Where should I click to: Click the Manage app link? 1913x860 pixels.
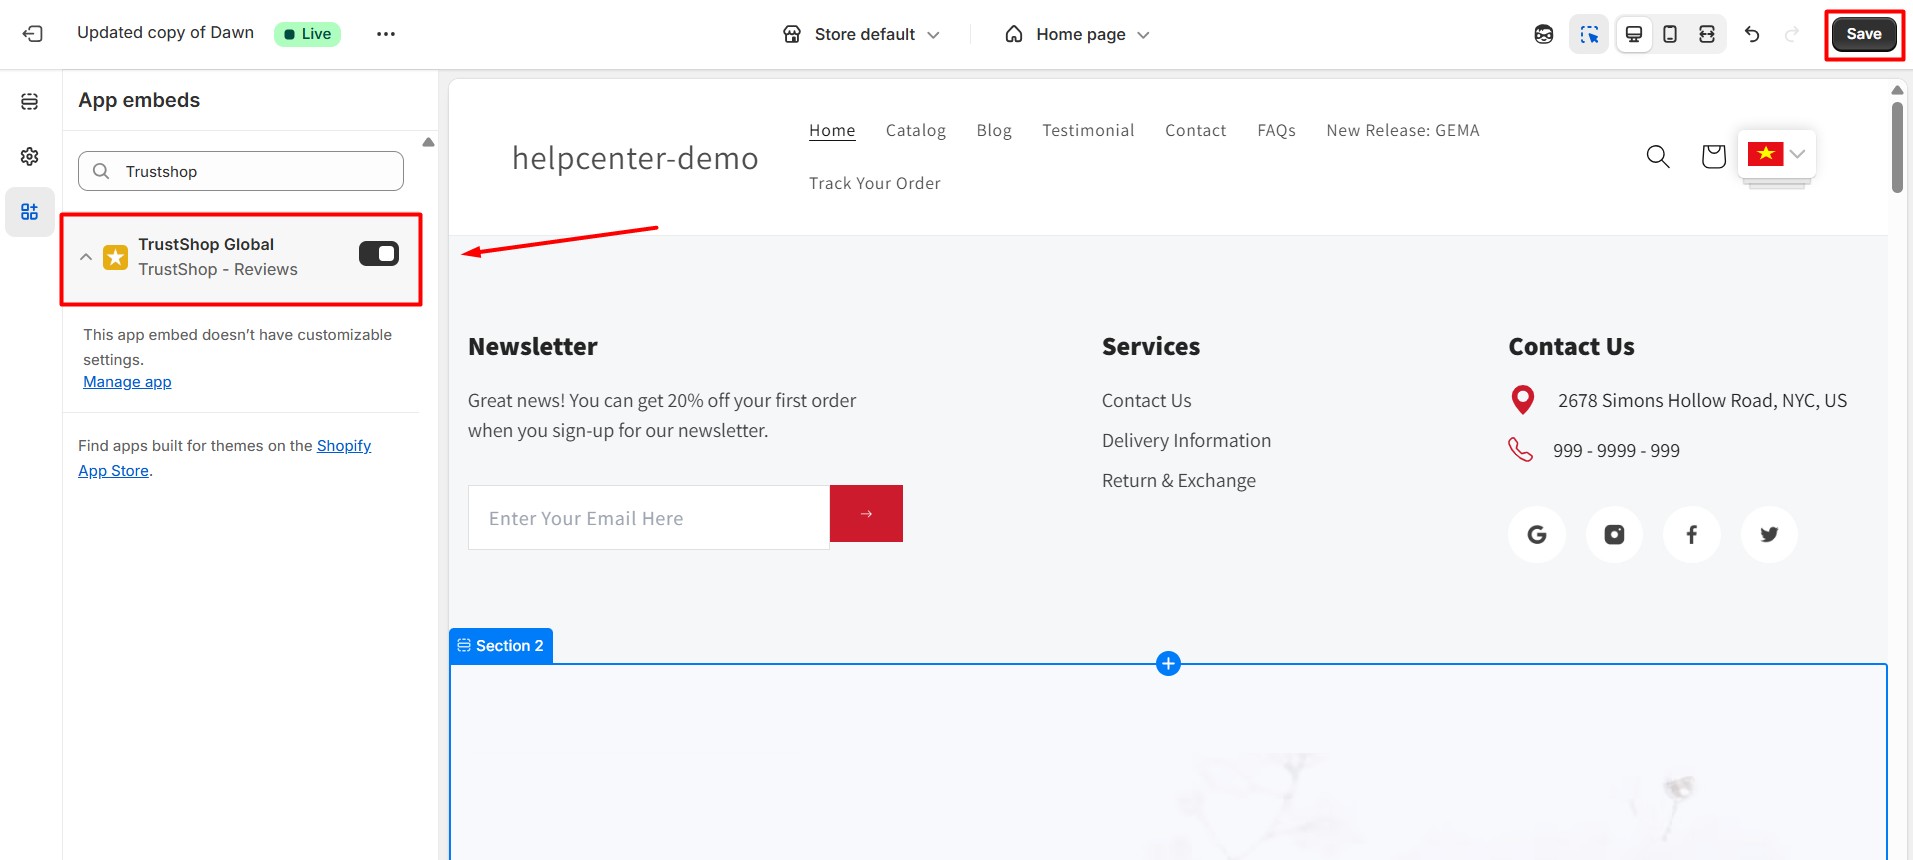pos(127,382)
